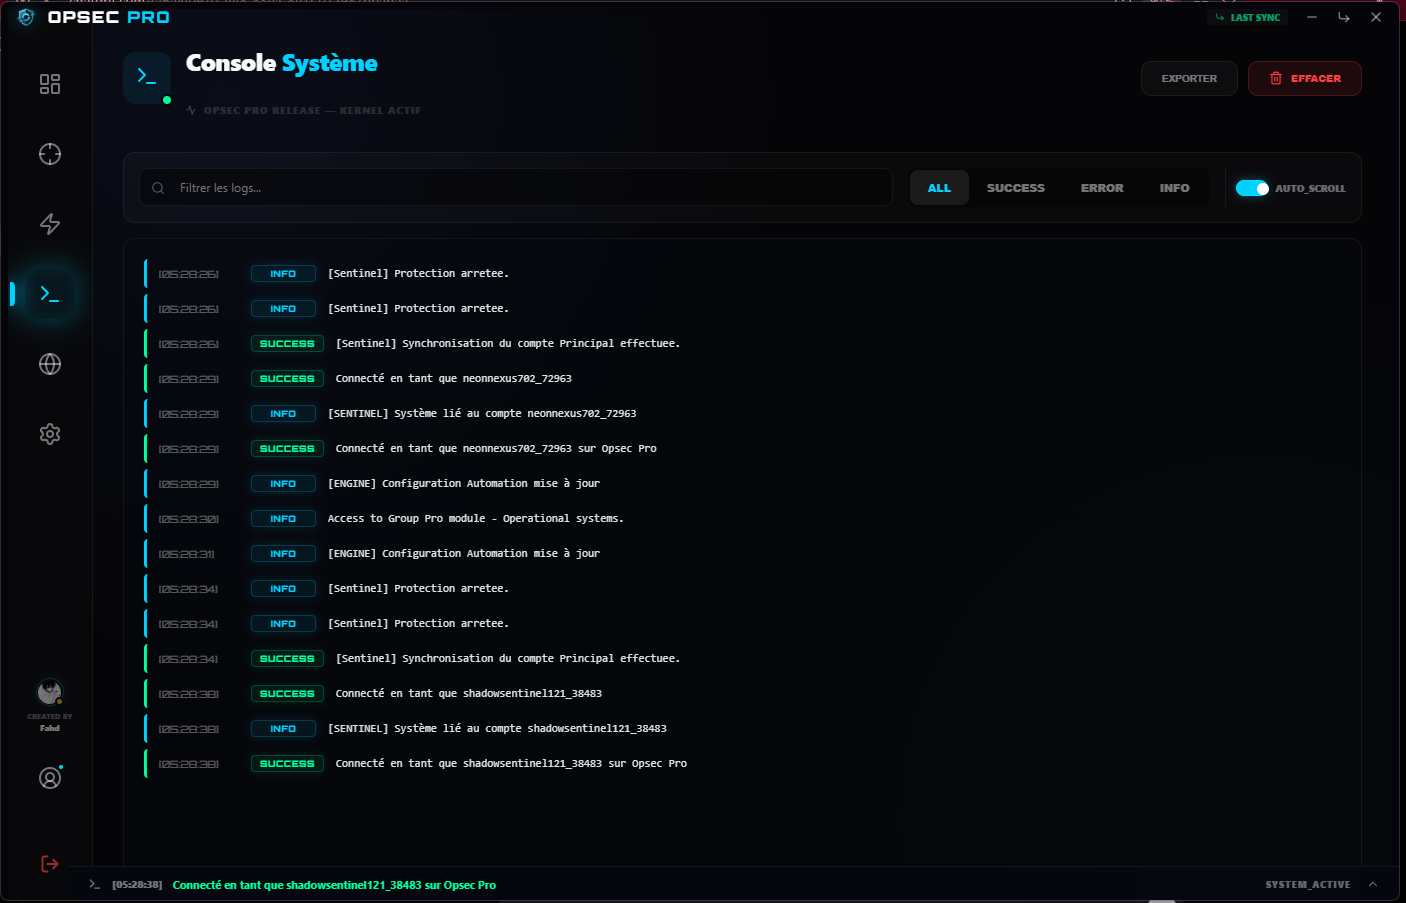The width and height of the screenshot is (1406, 903).
Task: Focus the Filtrer les logs input field
Action: pos(516,188)
